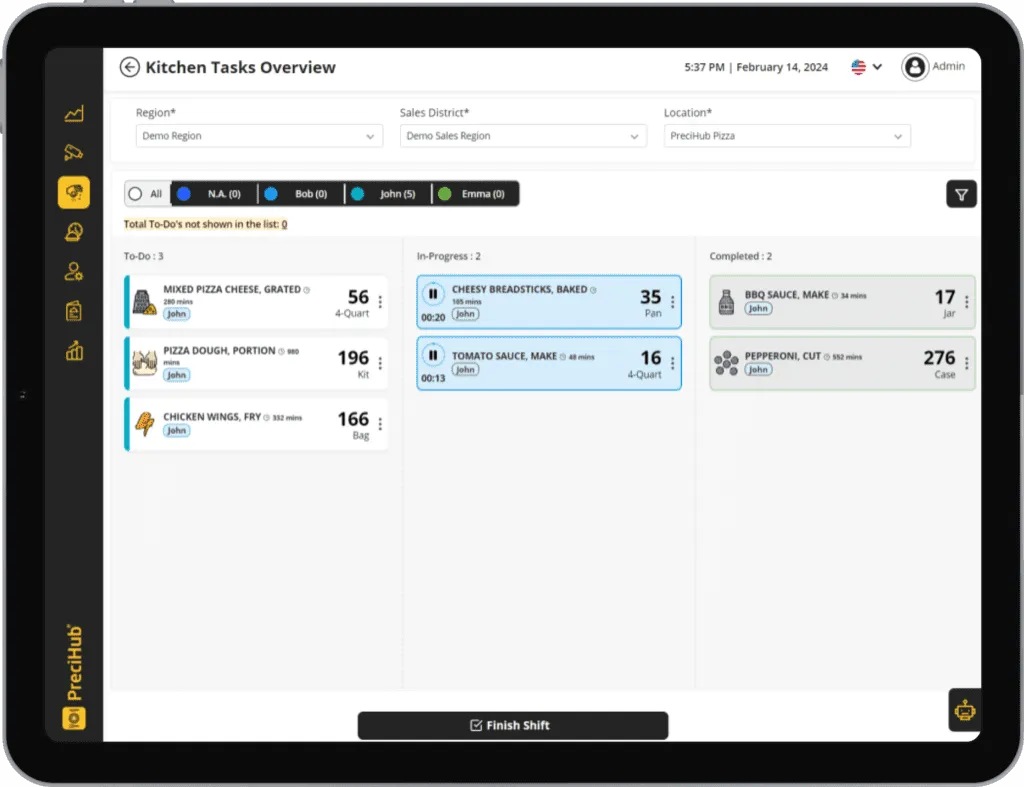The width and height of the screenshot is (1024, 787).
Task: Open options menu for Cheesy Breadsticks, Baked
Action: [673, 302]
